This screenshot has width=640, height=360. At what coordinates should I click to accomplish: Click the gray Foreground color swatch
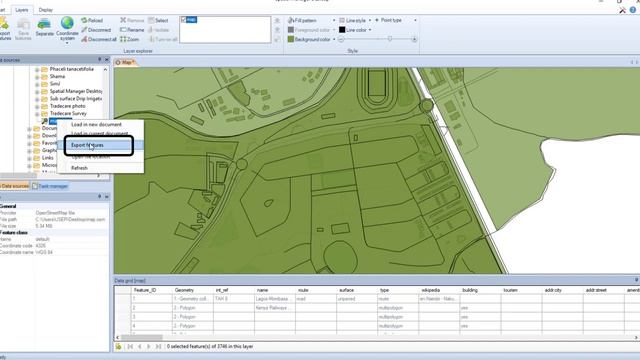coord(291,30)
